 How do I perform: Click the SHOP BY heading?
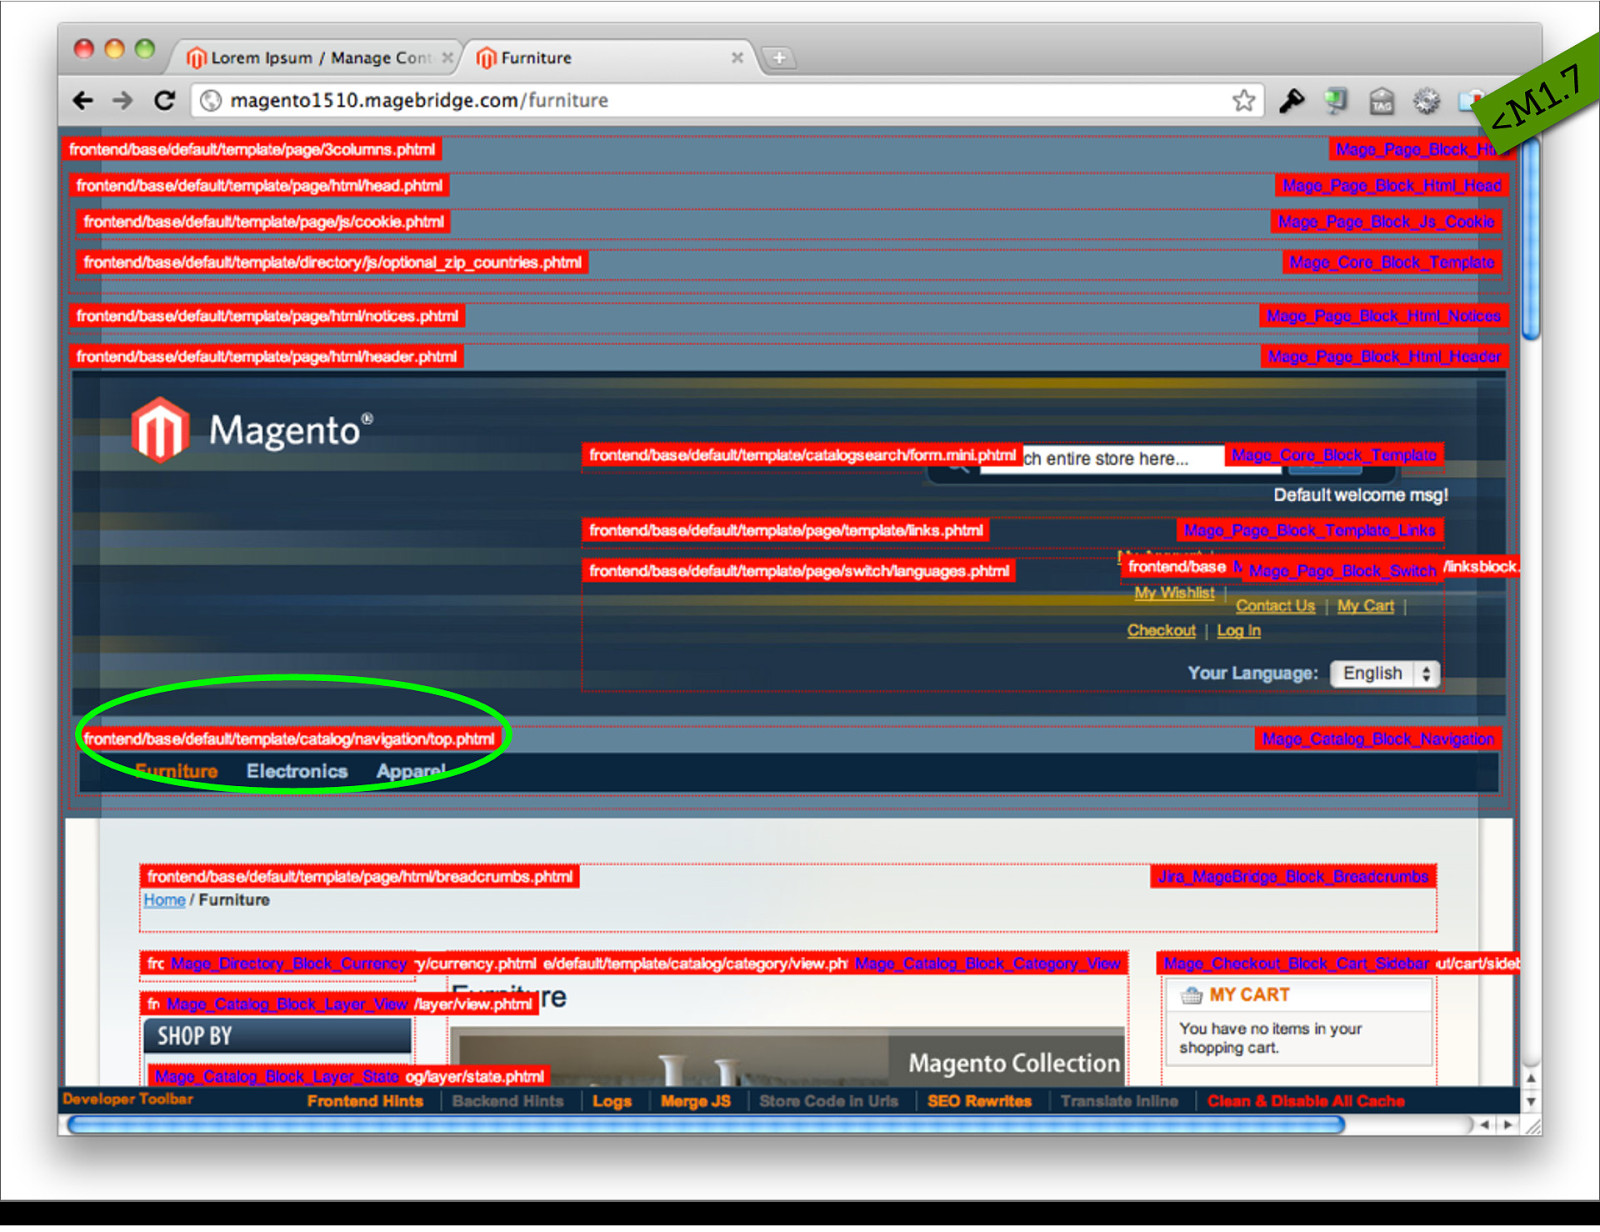pyautogui.click(x=277, y=1037)
